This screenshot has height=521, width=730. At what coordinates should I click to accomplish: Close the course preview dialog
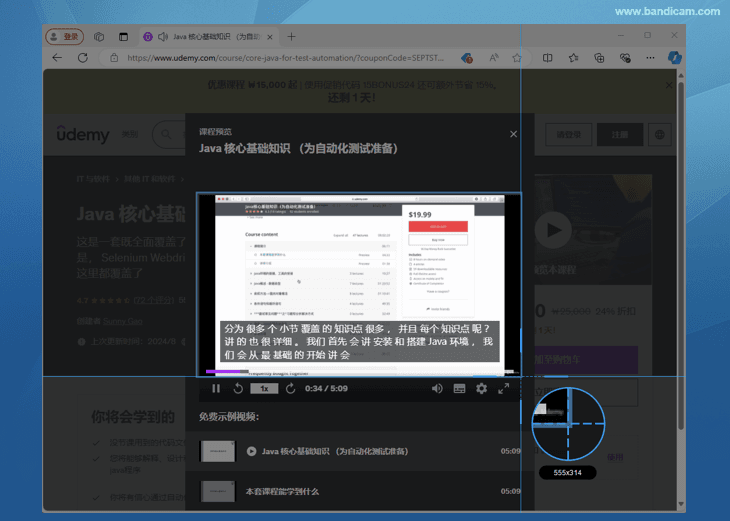coord(513,134)
